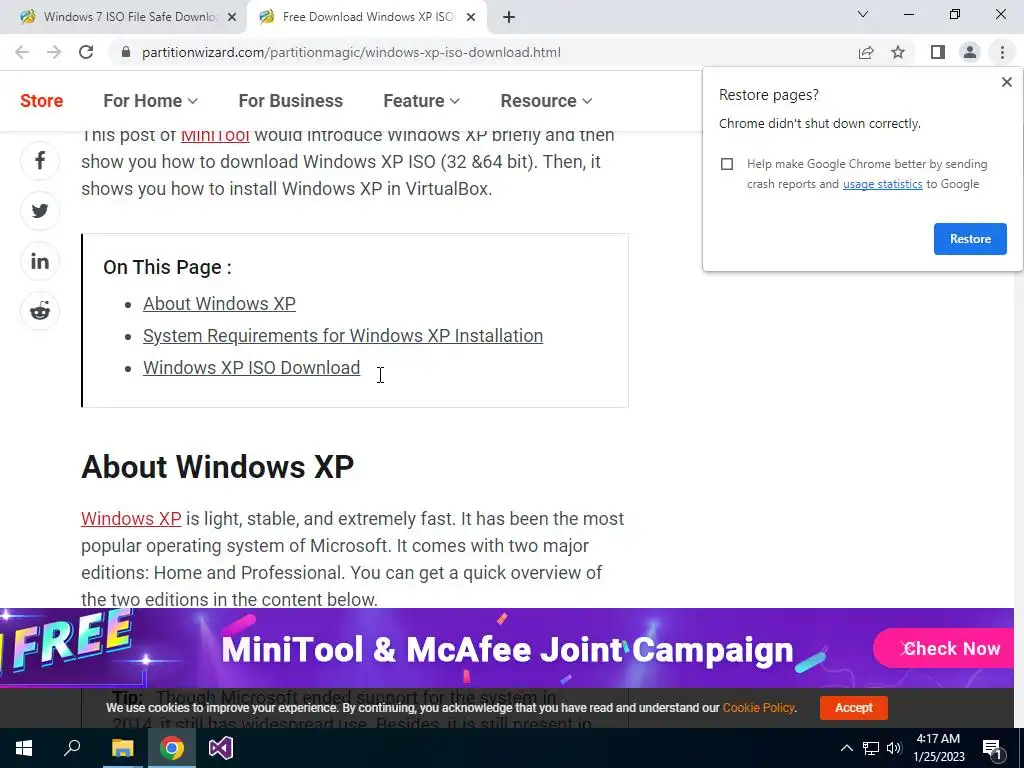Open the taskbar clock and date

coord(938,748)
